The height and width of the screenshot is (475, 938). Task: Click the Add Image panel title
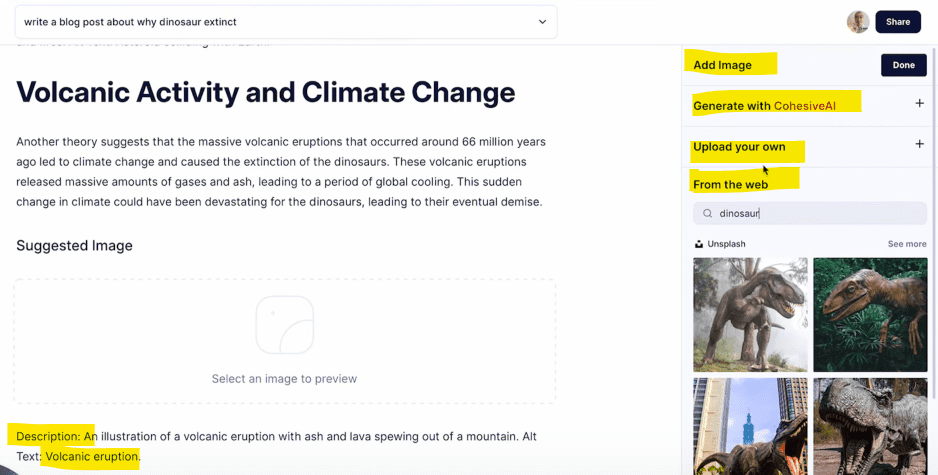coord(722,65)
